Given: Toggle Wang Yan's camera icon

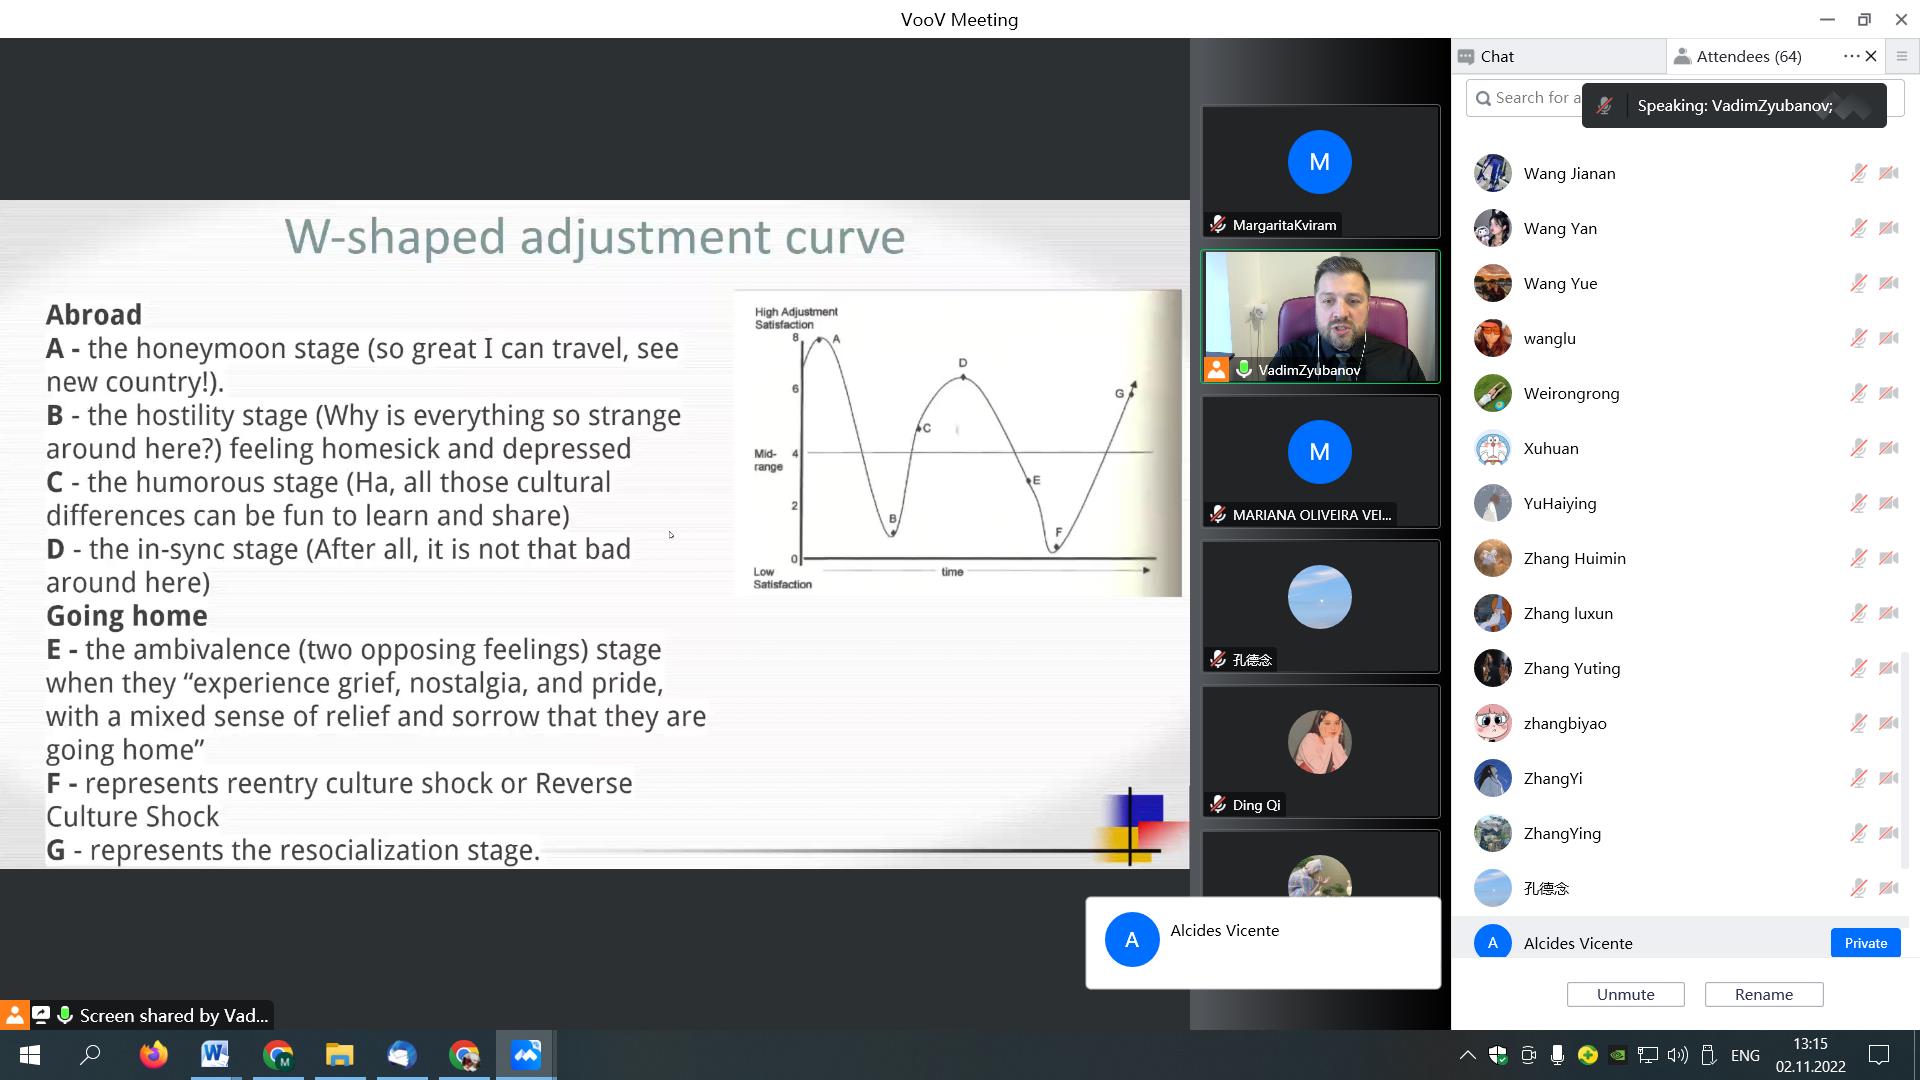Looking at the screenshot, I should coord(1889,228).
